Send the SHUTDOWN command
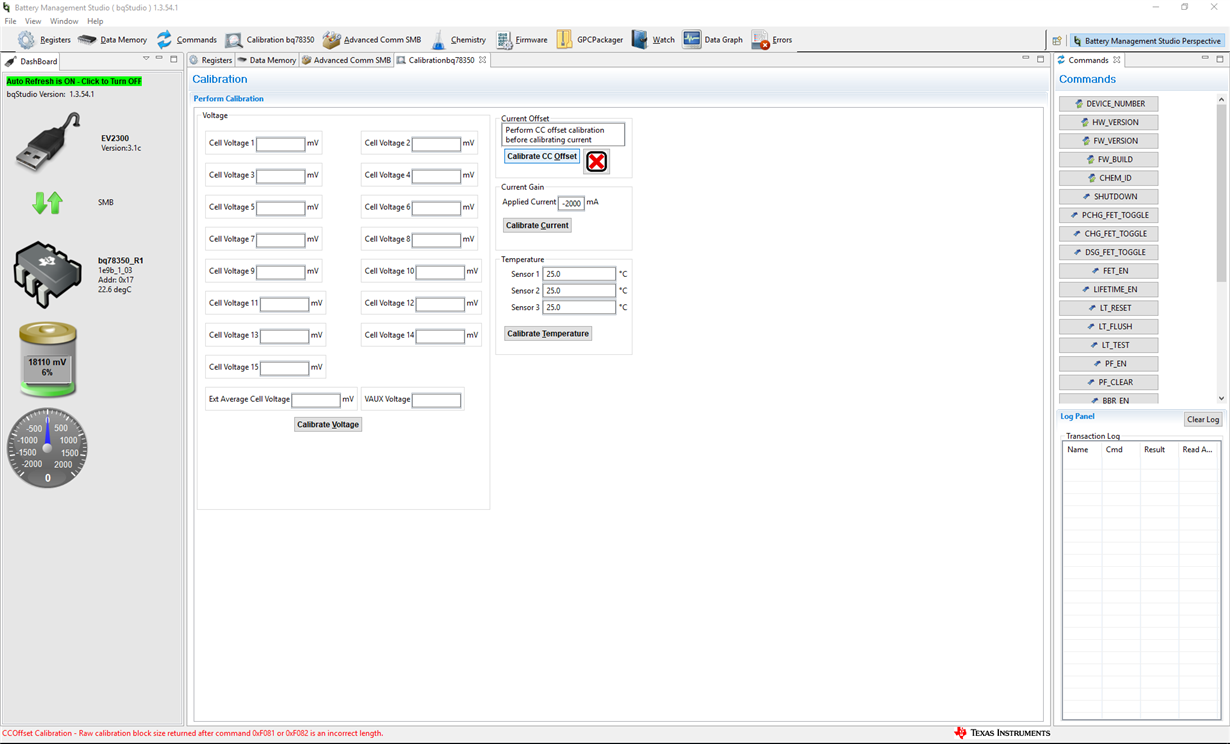Viewport: 1230px width, 744px height. [x=1109, y=196]
